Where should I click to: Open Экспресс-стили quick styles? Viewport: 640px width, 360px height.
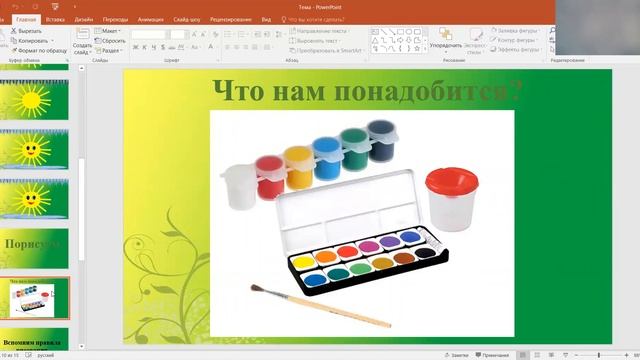475,41
